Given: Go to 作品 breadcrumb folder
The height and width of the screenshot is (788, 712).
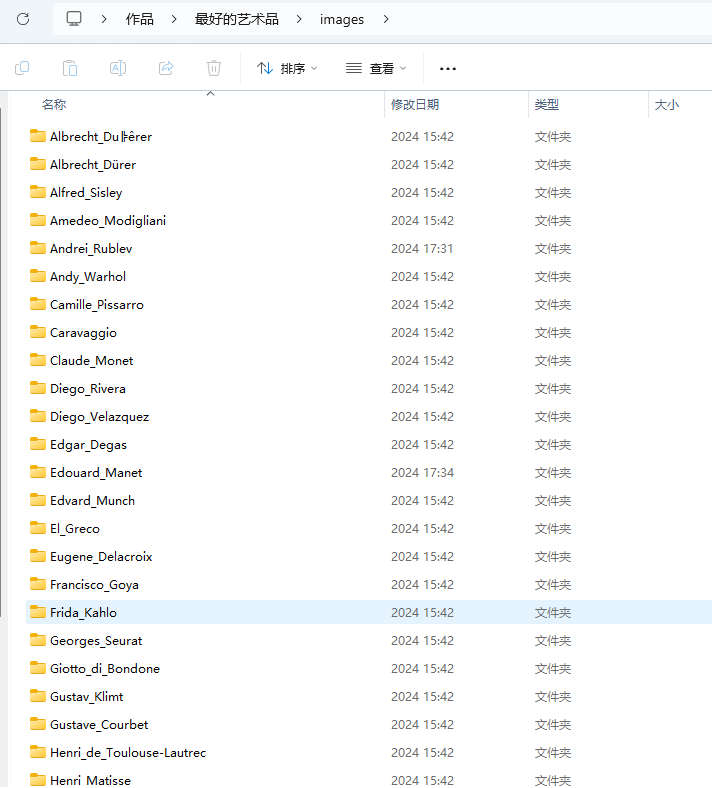Looking at the screenshot, I should pos(140,19).
